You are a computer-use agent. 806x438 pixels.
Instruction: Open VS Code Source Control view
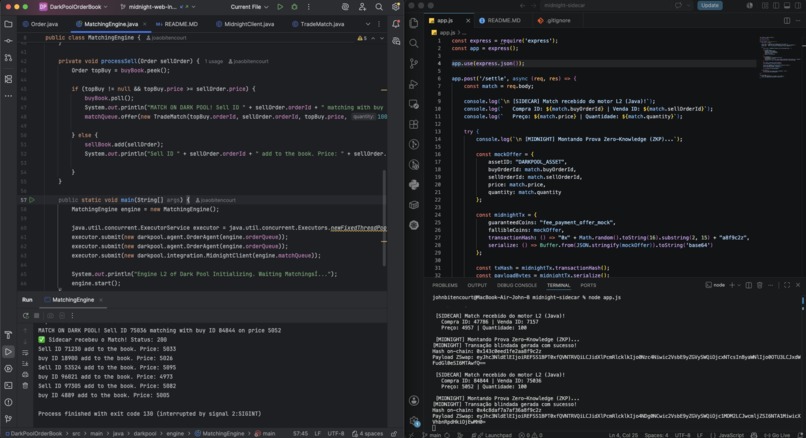pos(414,63)
